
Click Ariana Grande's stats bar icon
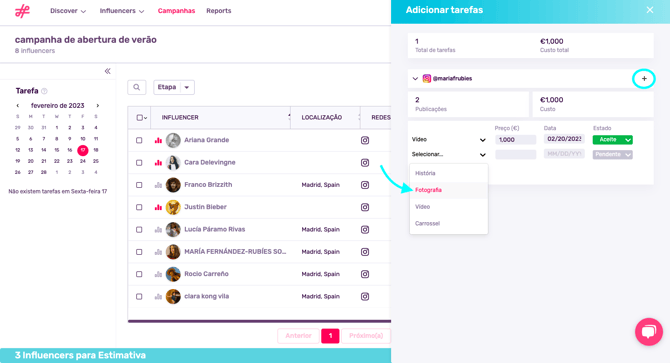158,140
